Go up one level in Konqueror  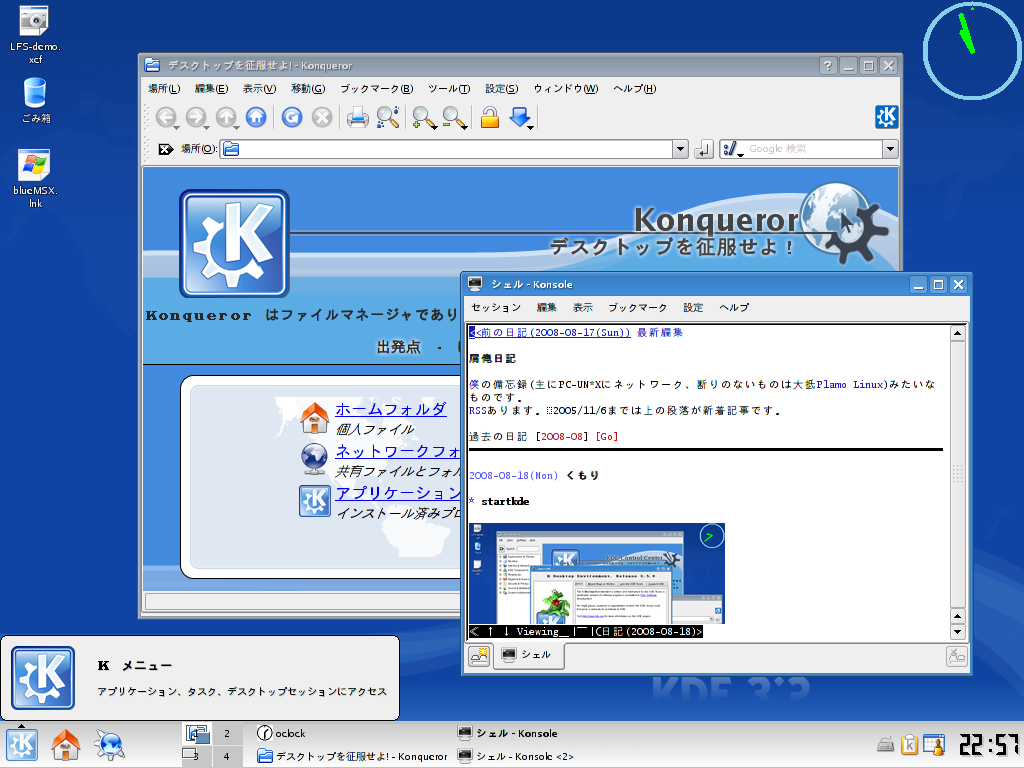(226, 118)
